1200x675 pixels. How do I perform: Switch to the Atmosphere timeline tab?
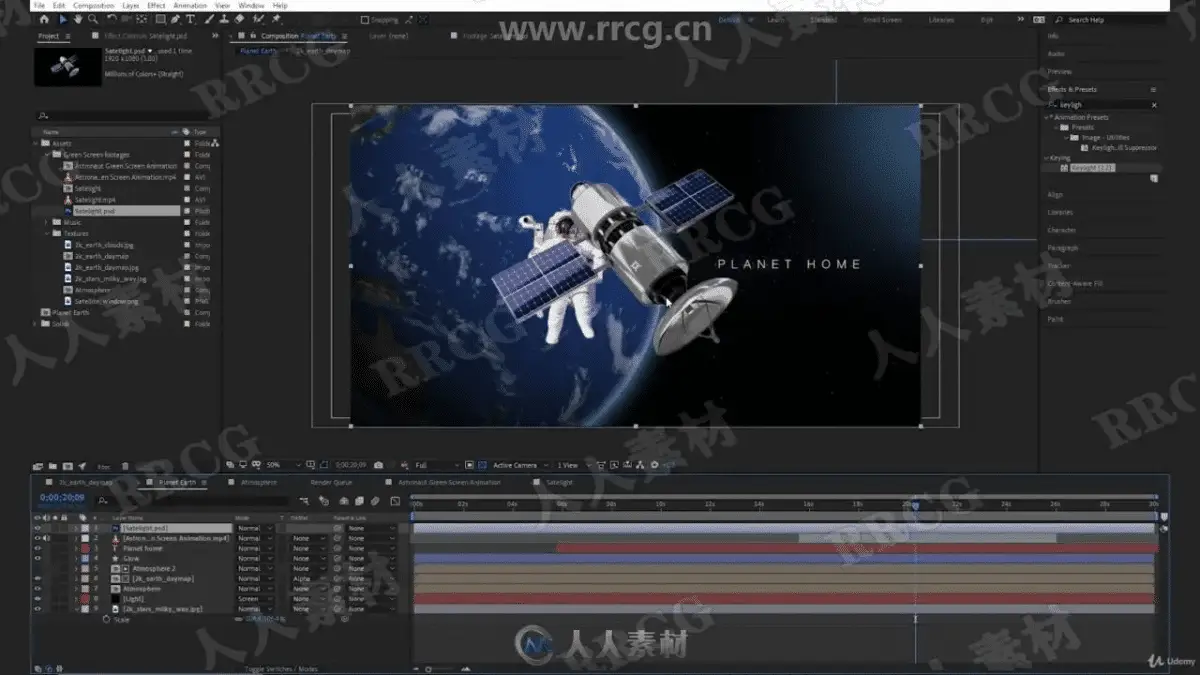click(x=259, y=482)
